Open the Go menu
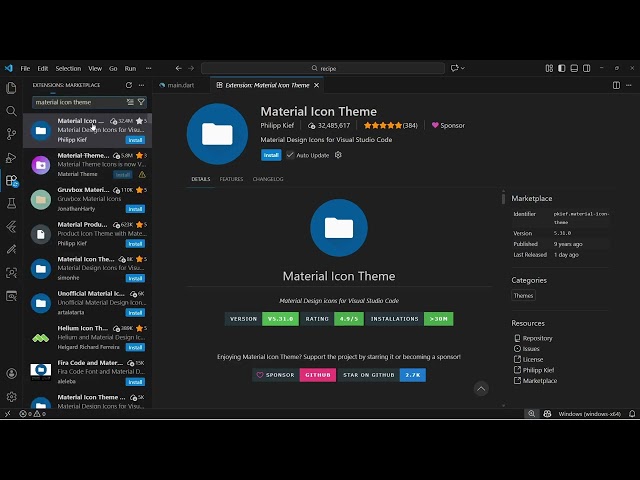This screenshot has width=640, height=480. (x=113, y=68)
